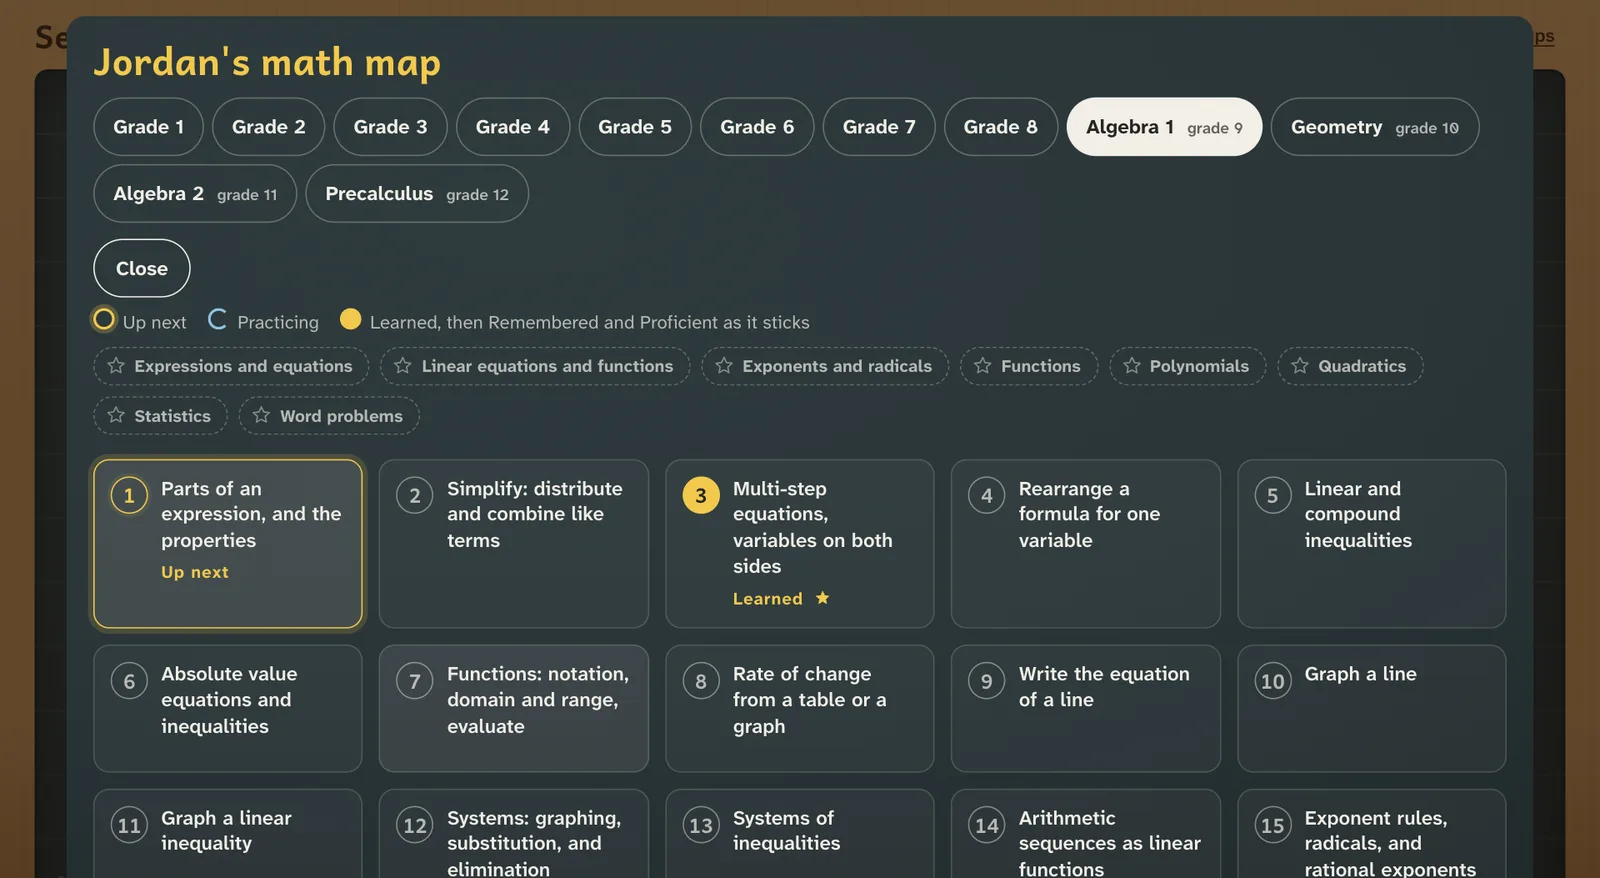Viewport: 1600px width, 878px height.
Task: Open lesson 11 Graph a linear inequality
Action: click(228, 834)
